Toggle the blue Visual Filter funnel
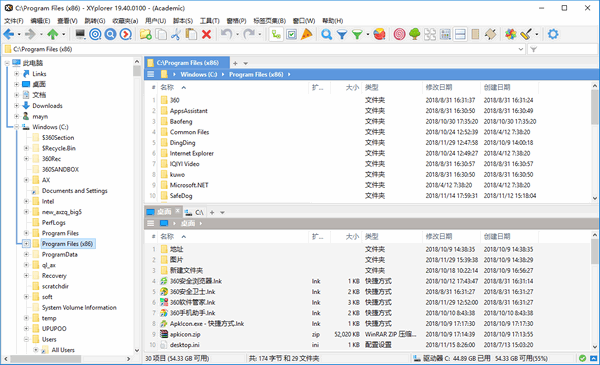The width and height of the screenshot is (600, 365). point(342,34)
